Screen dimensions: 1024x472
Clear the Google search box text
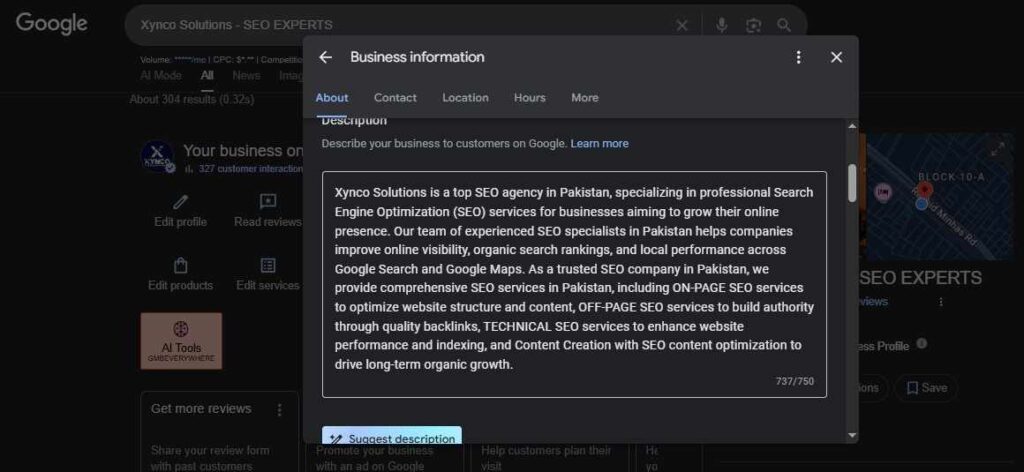click(x=682, y=25)
